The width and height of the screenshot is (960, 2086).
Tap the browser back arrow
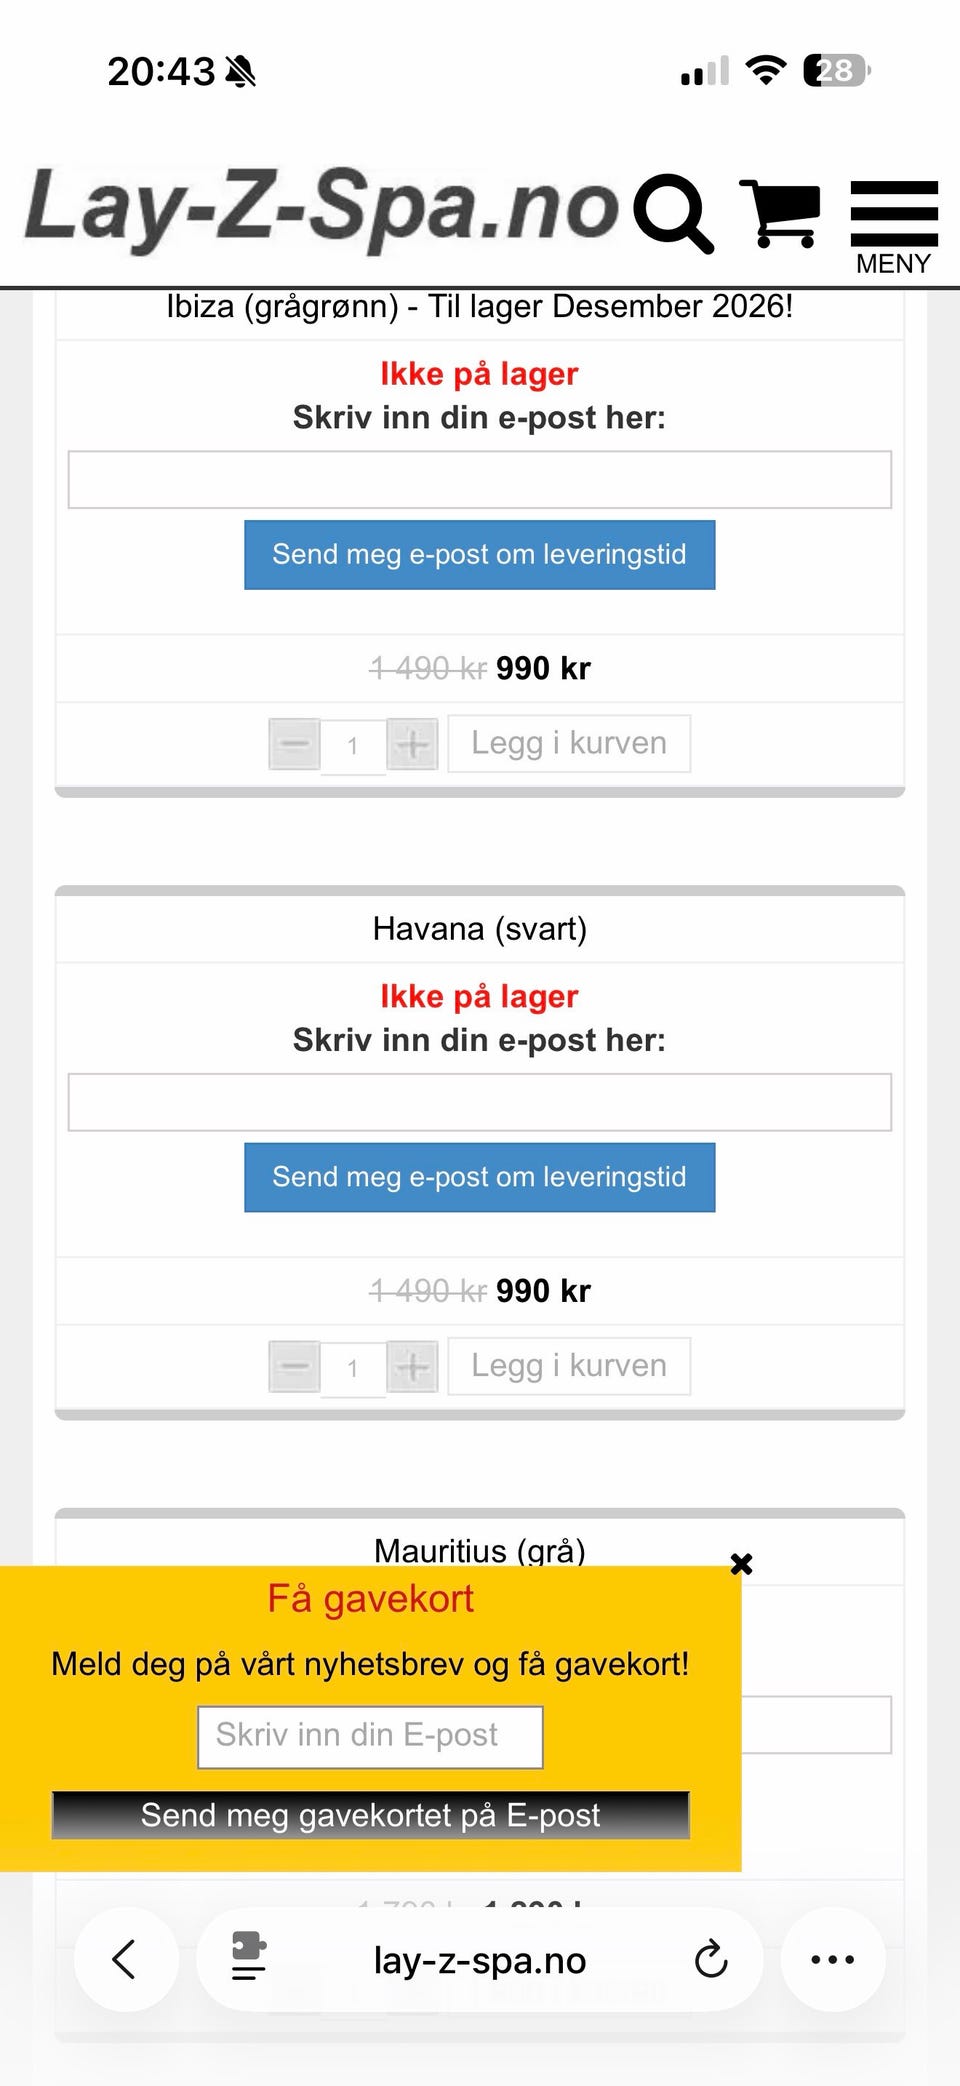[125, 1959]
